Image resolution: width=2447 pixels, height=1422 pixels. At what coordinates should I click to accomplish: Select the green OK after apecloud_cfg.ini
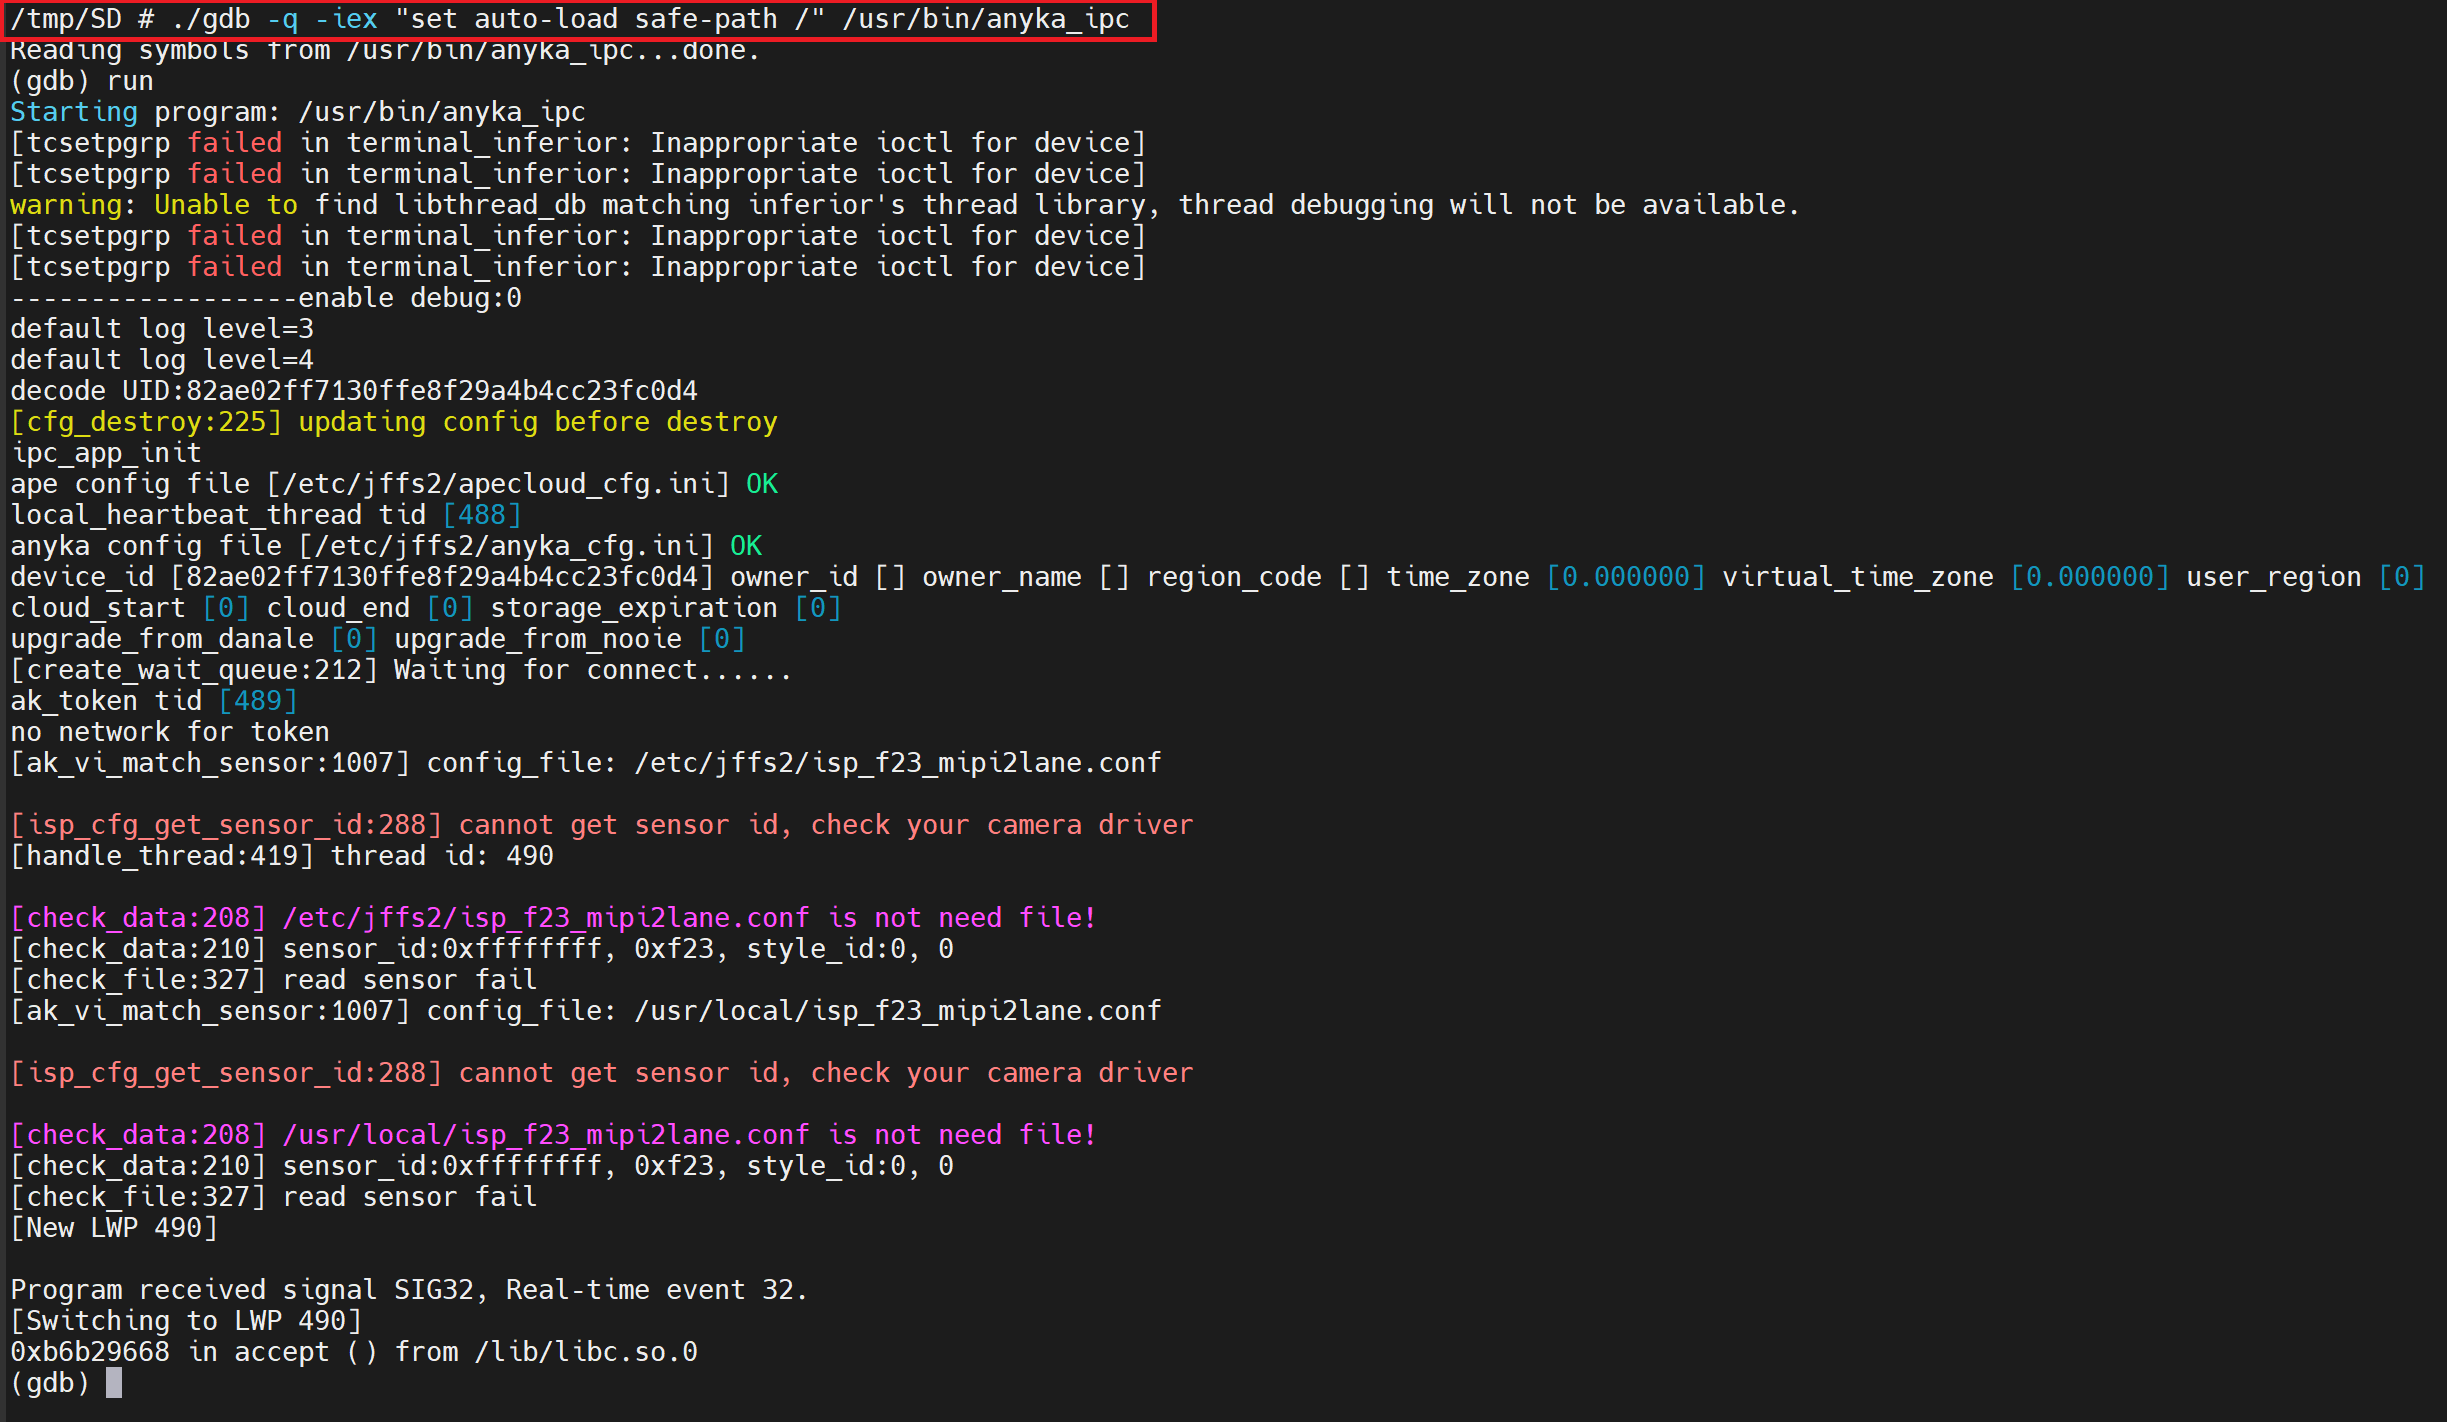pyautogui.click(x=762, y=483)
